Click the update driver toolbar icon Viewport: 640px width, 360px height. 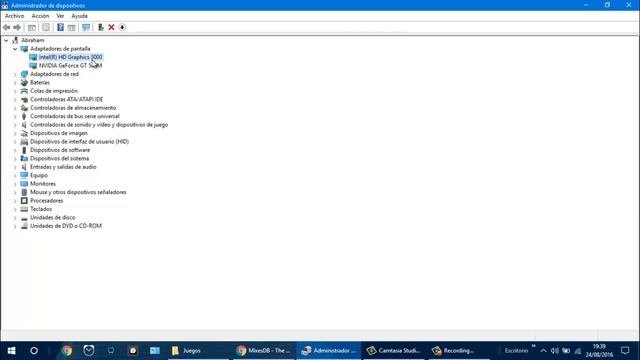(100, 27)
